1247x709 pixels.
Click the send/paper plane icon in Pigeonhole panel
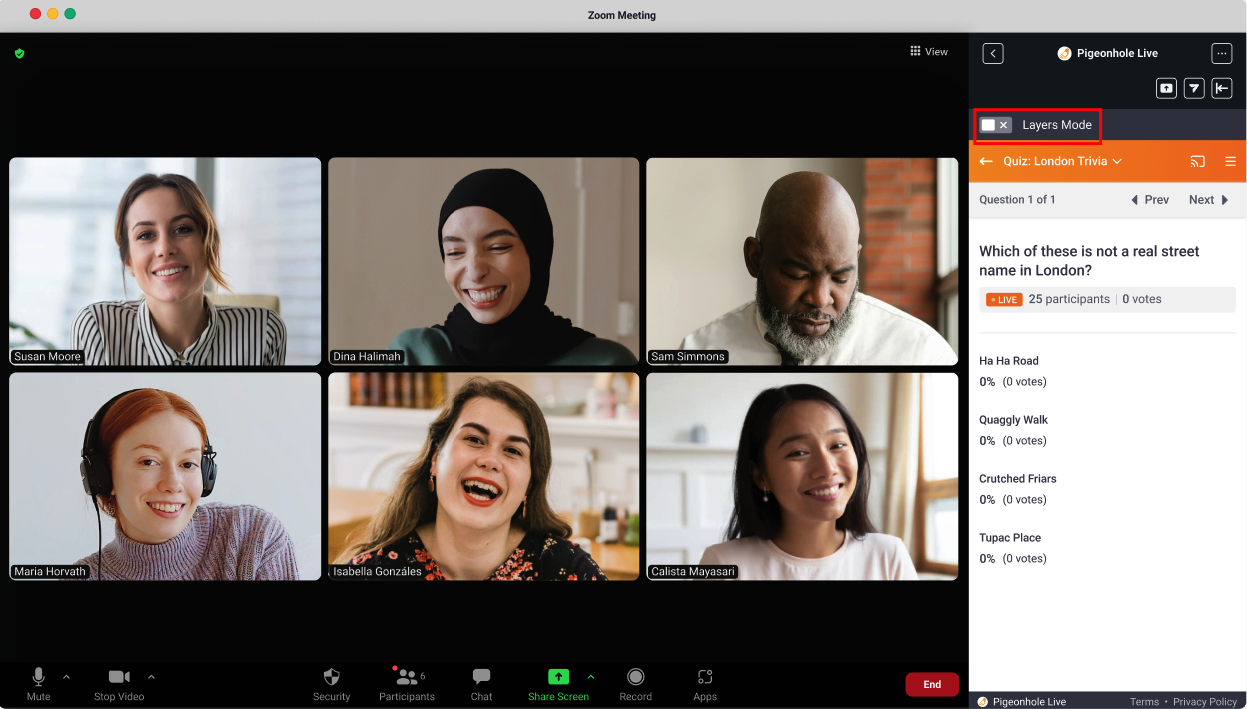pyautogui.click(x=1194, y=88)
